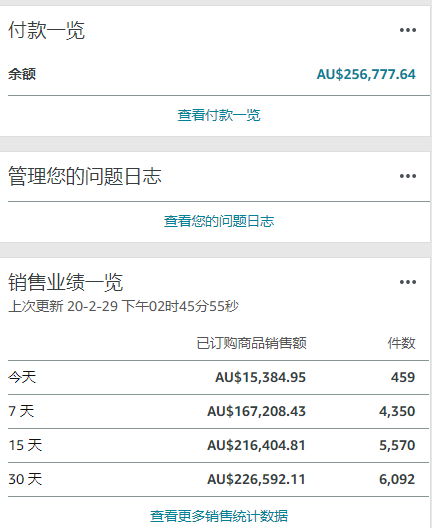Click the 已订购商品销售额 column header
This screenshot has width=432, height=528.
click(x=252, y=343)
